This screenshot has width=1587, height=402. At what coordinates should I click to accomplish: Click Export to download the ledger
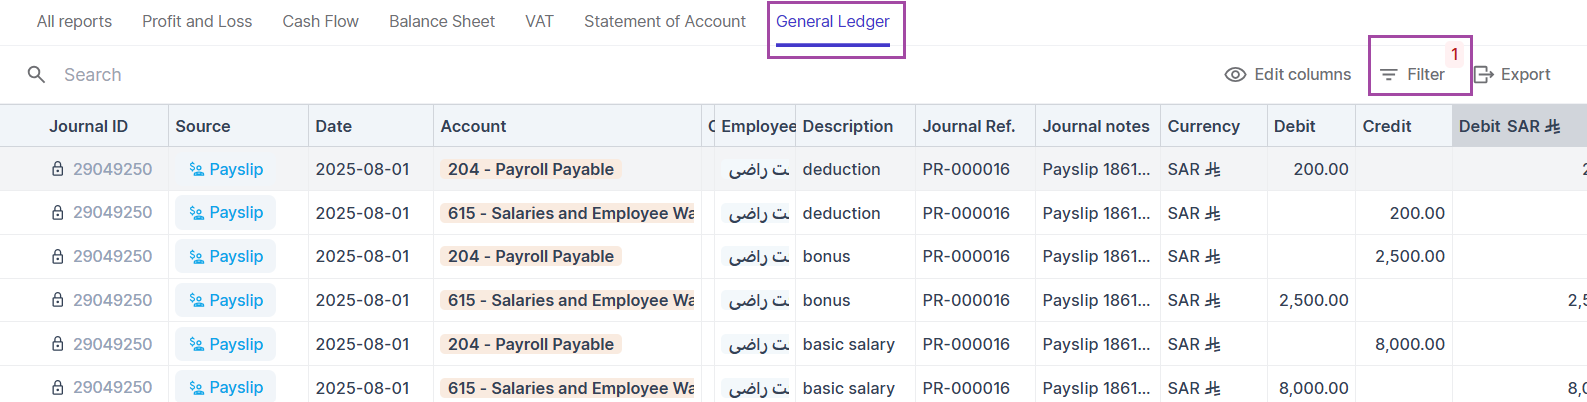point(1524,75)
